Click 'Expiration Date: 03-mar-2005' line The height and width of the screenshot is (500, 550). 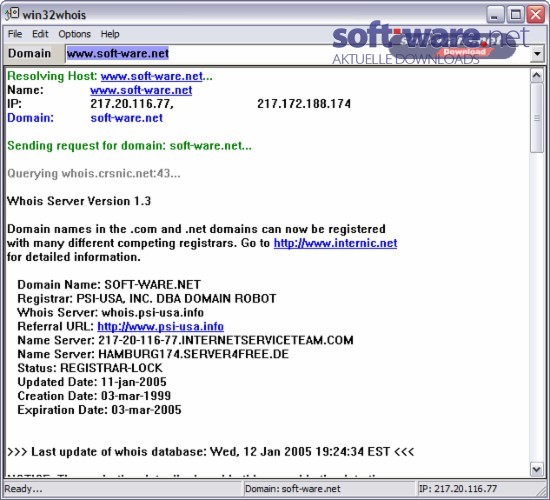[99, 410]
